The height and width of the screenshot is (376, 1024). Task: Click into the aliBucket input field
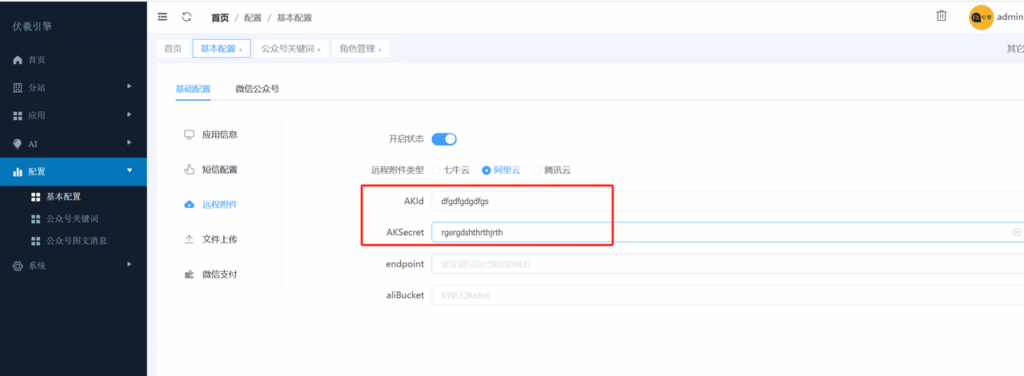coord(728,295)
